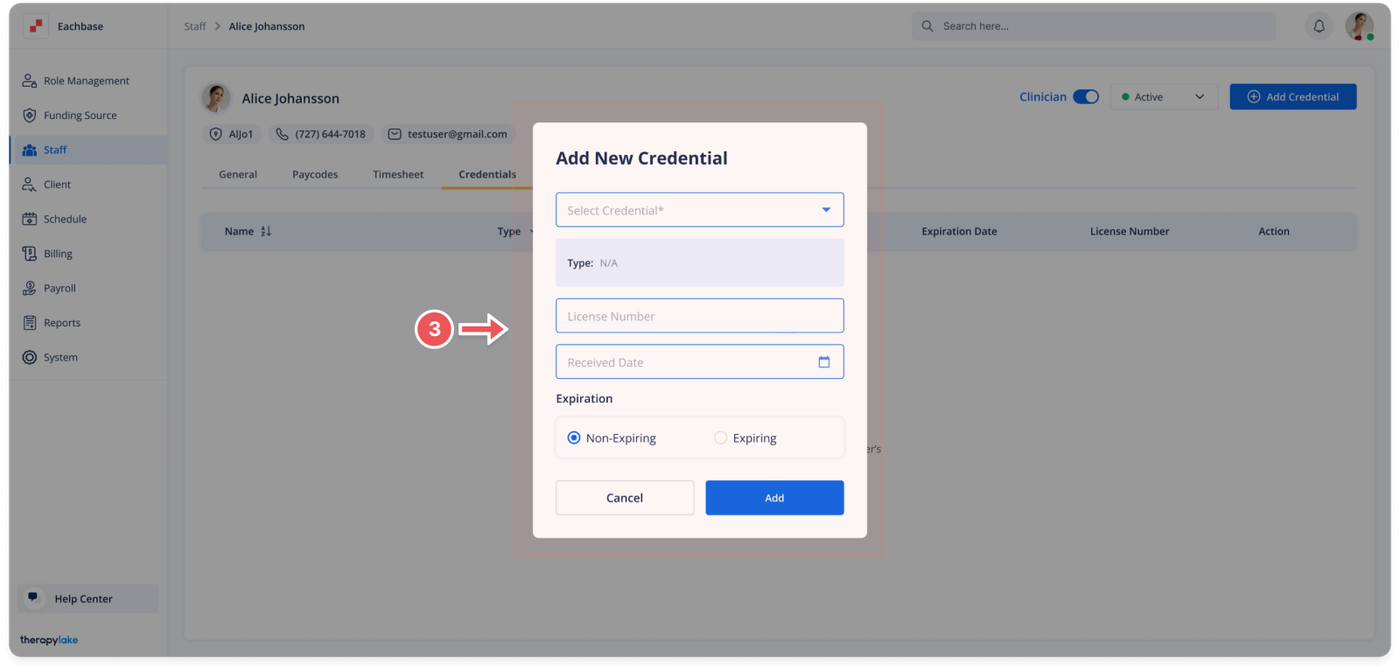This screenshot has height=672, width=1400.
Task: Click the License Number input field
Action: (699, 316)
